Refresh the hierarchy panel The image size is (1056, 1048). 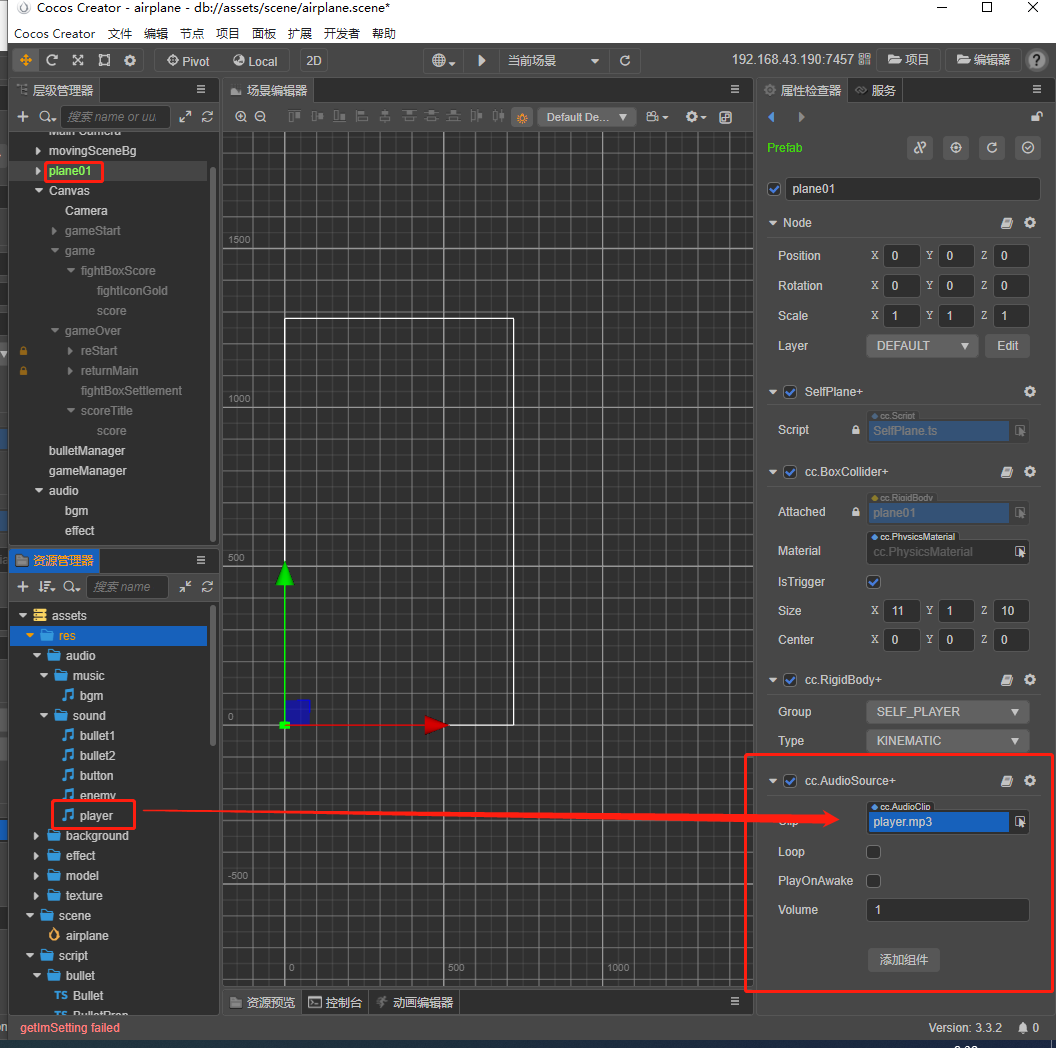[207, 117]
